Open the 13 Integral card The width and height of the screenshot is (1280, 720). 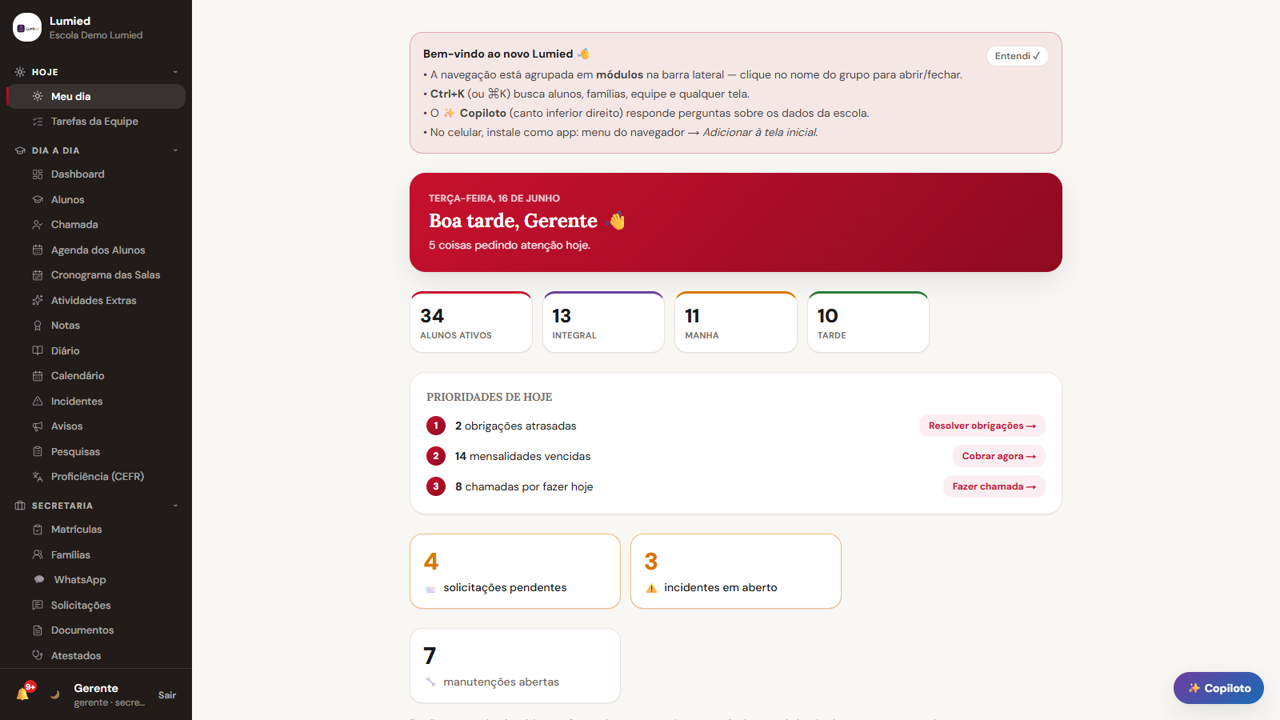click(x=603, y=322)
